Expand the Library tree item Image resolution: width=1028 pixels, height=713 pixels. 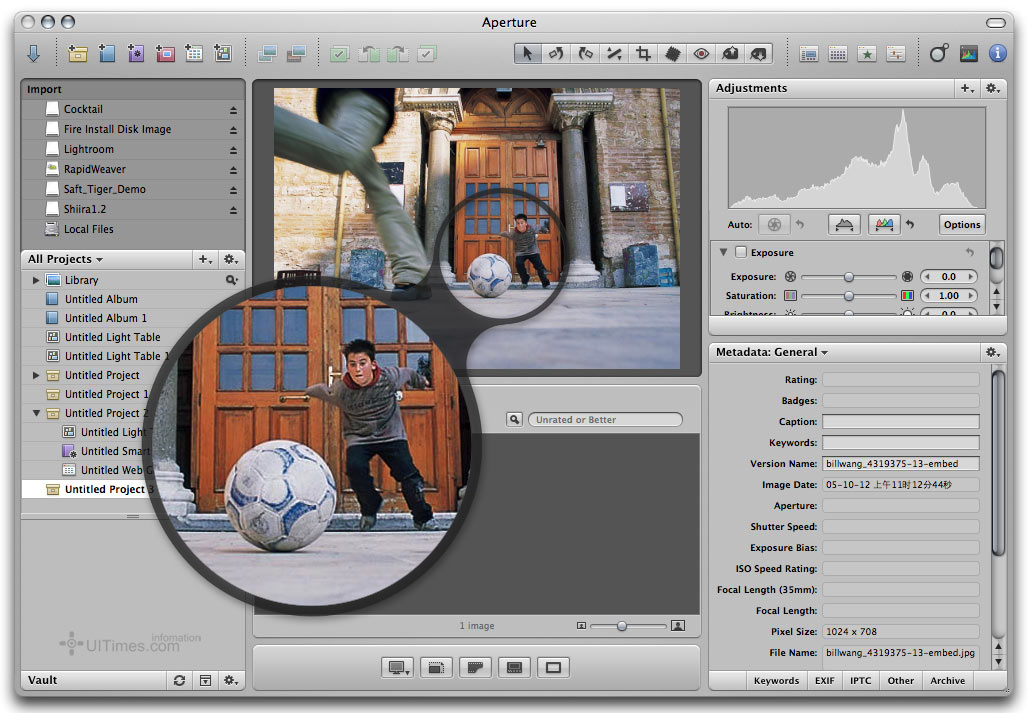point(37,281)
